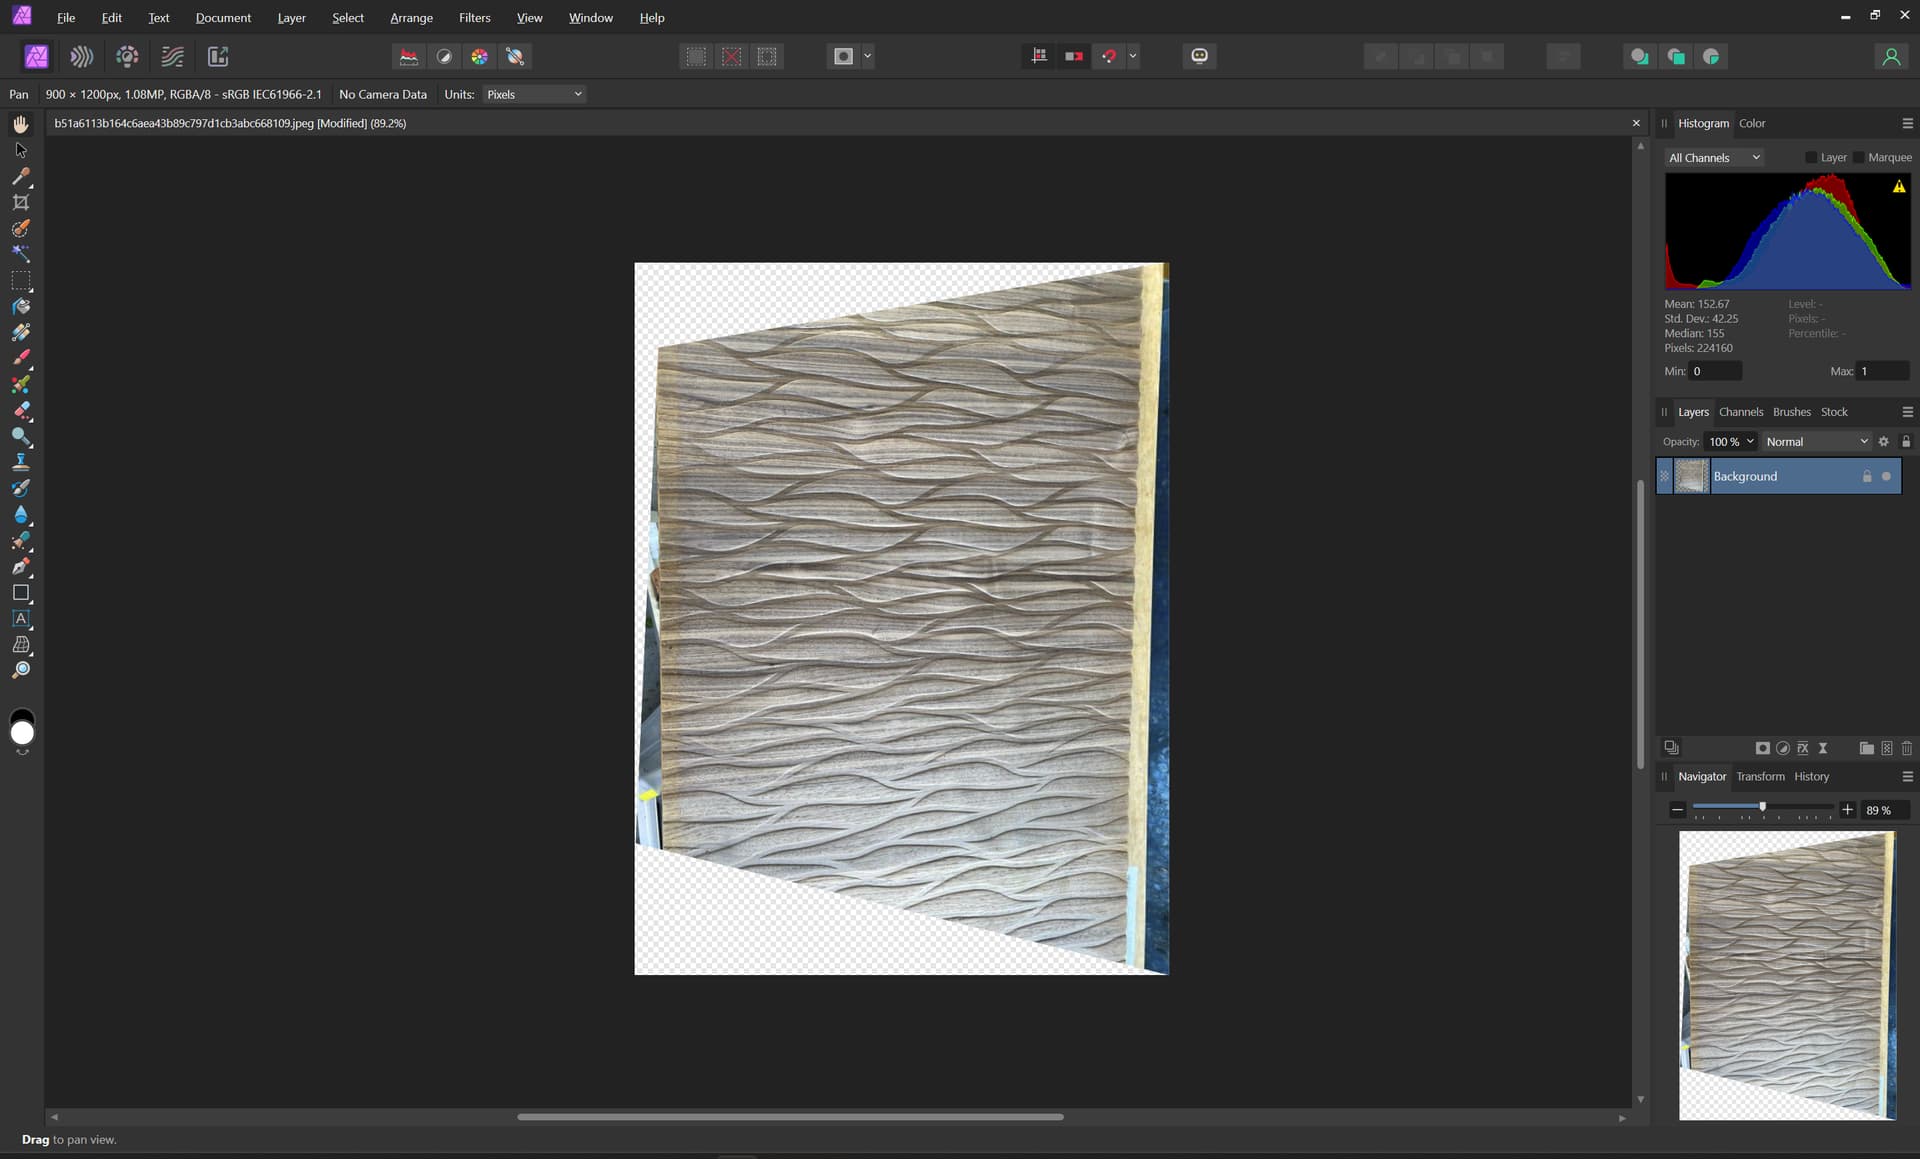Select the Flood Select magic wand tool
Image resolution: width=1920 pixels, height=1159 pixels.
click(x=21, y=254)
